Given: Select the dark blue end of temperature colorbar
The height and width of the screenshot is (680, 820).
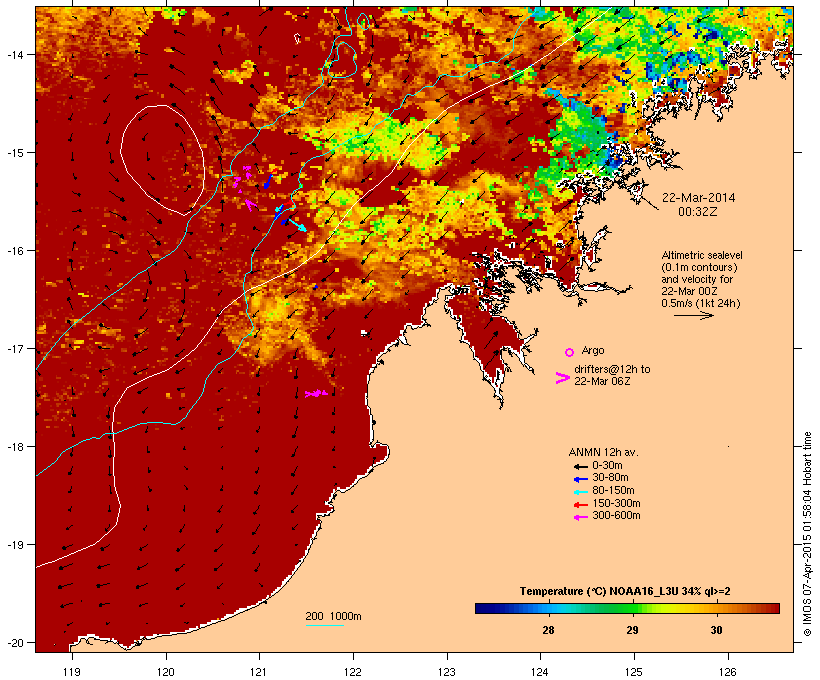Looking at the screenshot, I should (484, 608).
